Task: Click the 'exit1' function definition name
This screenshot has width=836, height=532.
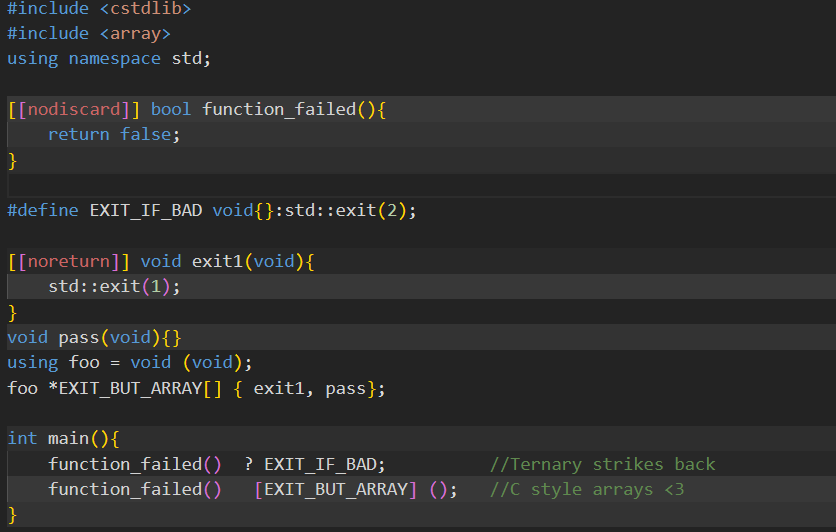Action: coord(217,261)
